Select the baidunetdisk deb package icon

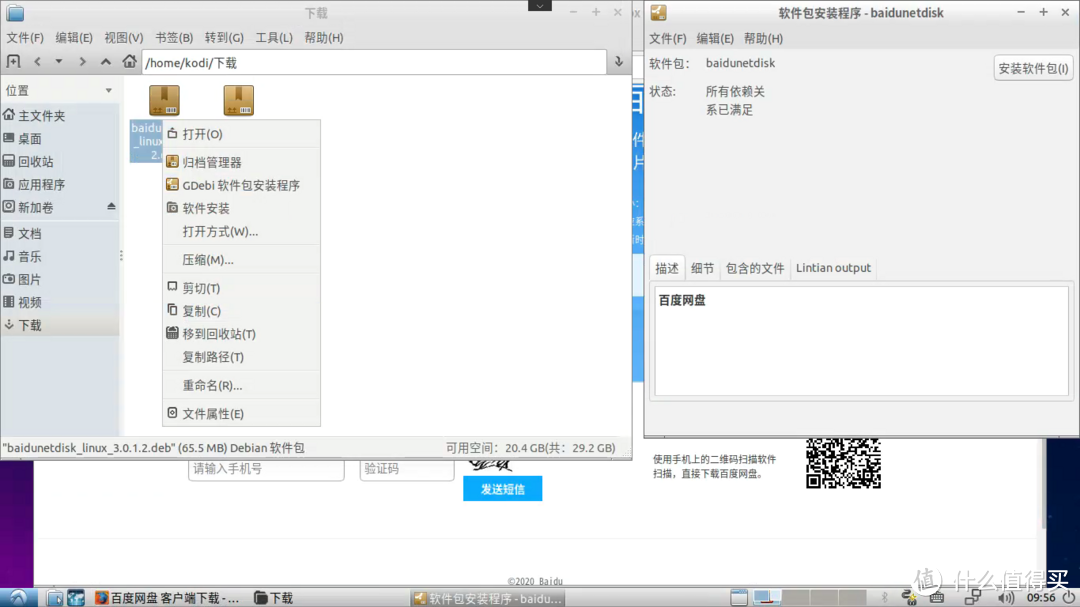point(164,100)
